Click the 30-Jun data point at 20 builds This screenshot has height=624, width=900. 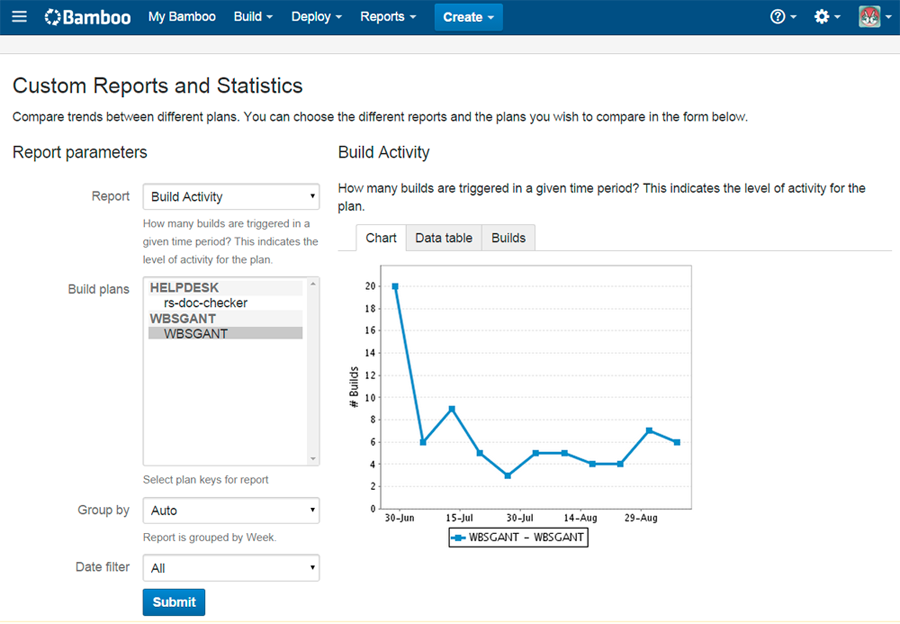[x=395, y=286]
